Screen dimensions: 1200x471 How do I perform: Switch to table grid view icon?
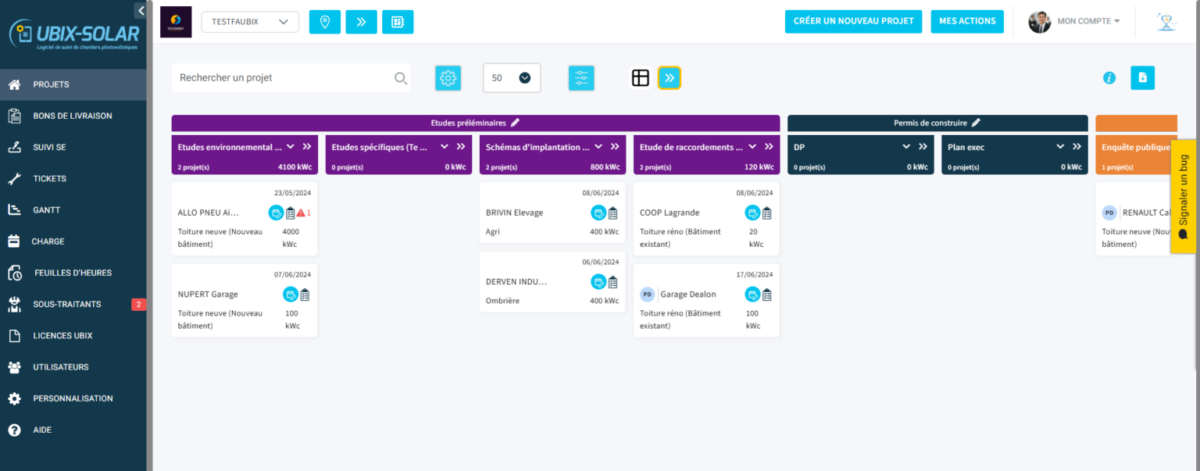click(x=640, y=78)
